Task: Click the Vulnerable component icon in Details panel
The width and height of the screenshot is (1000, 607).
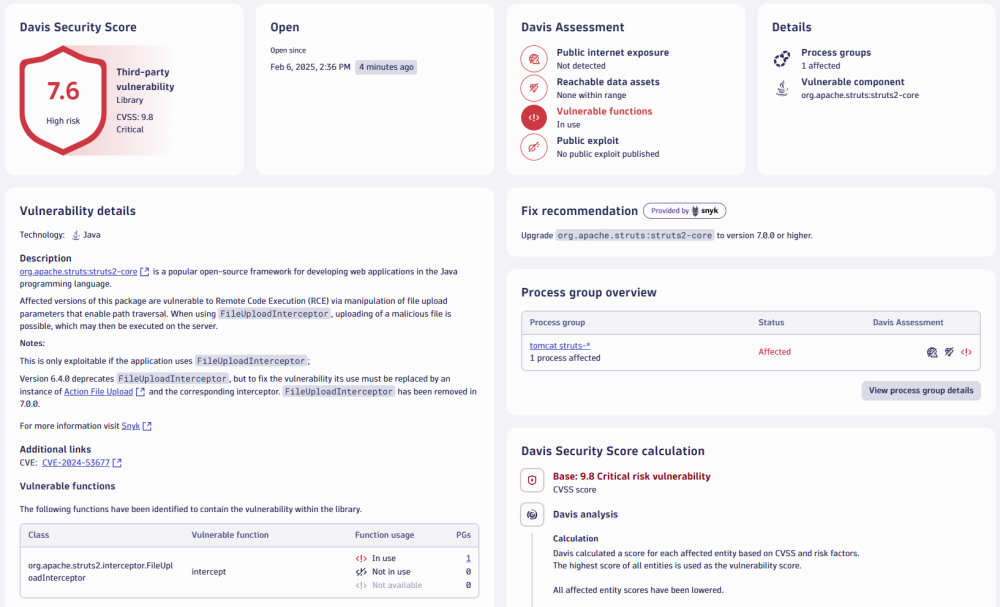Action: coord(781,87)
